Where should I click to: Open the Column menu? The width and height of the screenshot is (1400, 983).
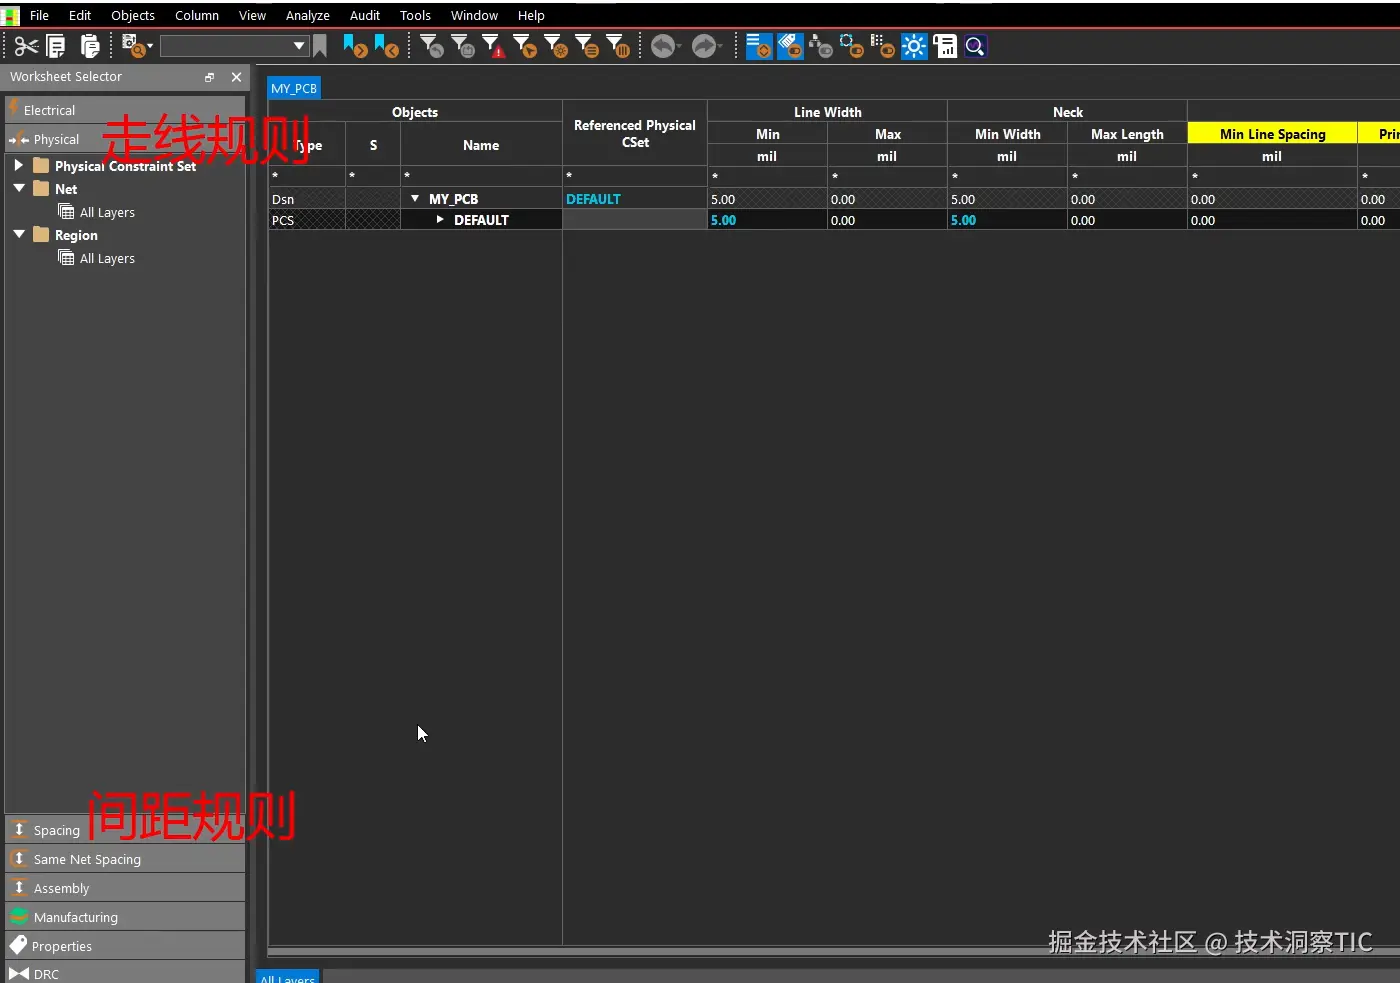197,15
